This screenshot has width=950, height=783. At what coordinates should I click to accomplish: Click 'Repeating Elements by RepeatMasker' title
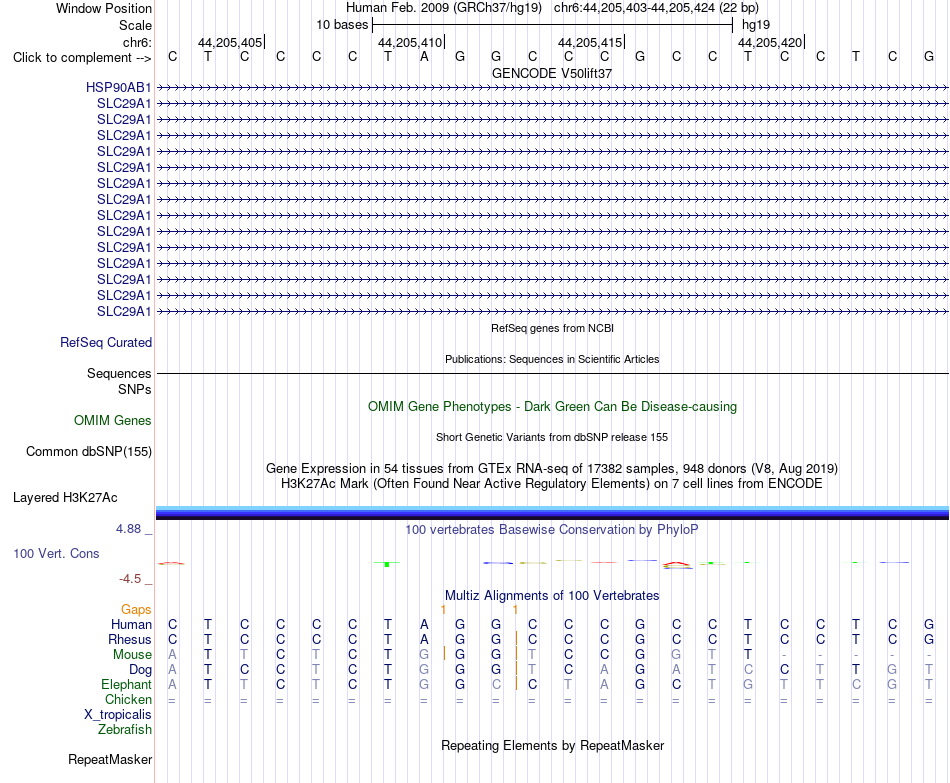click(553, 745)
